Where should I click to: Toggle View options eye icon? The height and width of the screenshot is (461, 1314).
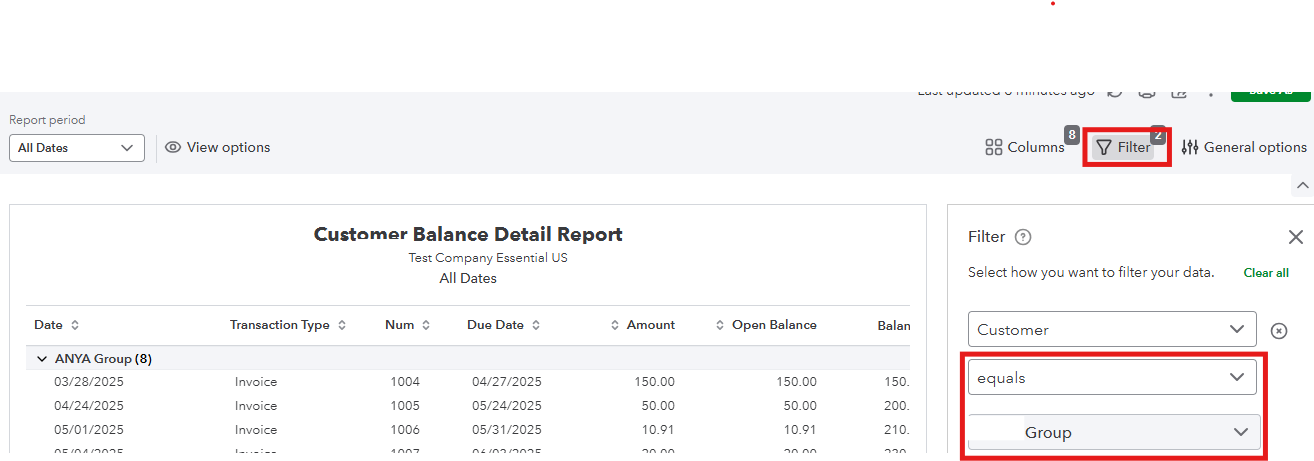point(218,147)
